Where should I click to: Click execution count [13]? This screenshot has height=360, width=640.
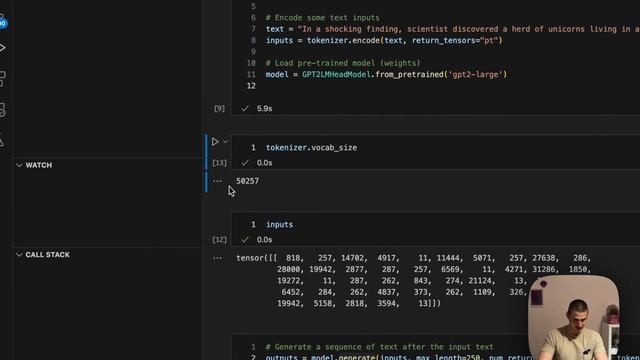coord(219,163)
